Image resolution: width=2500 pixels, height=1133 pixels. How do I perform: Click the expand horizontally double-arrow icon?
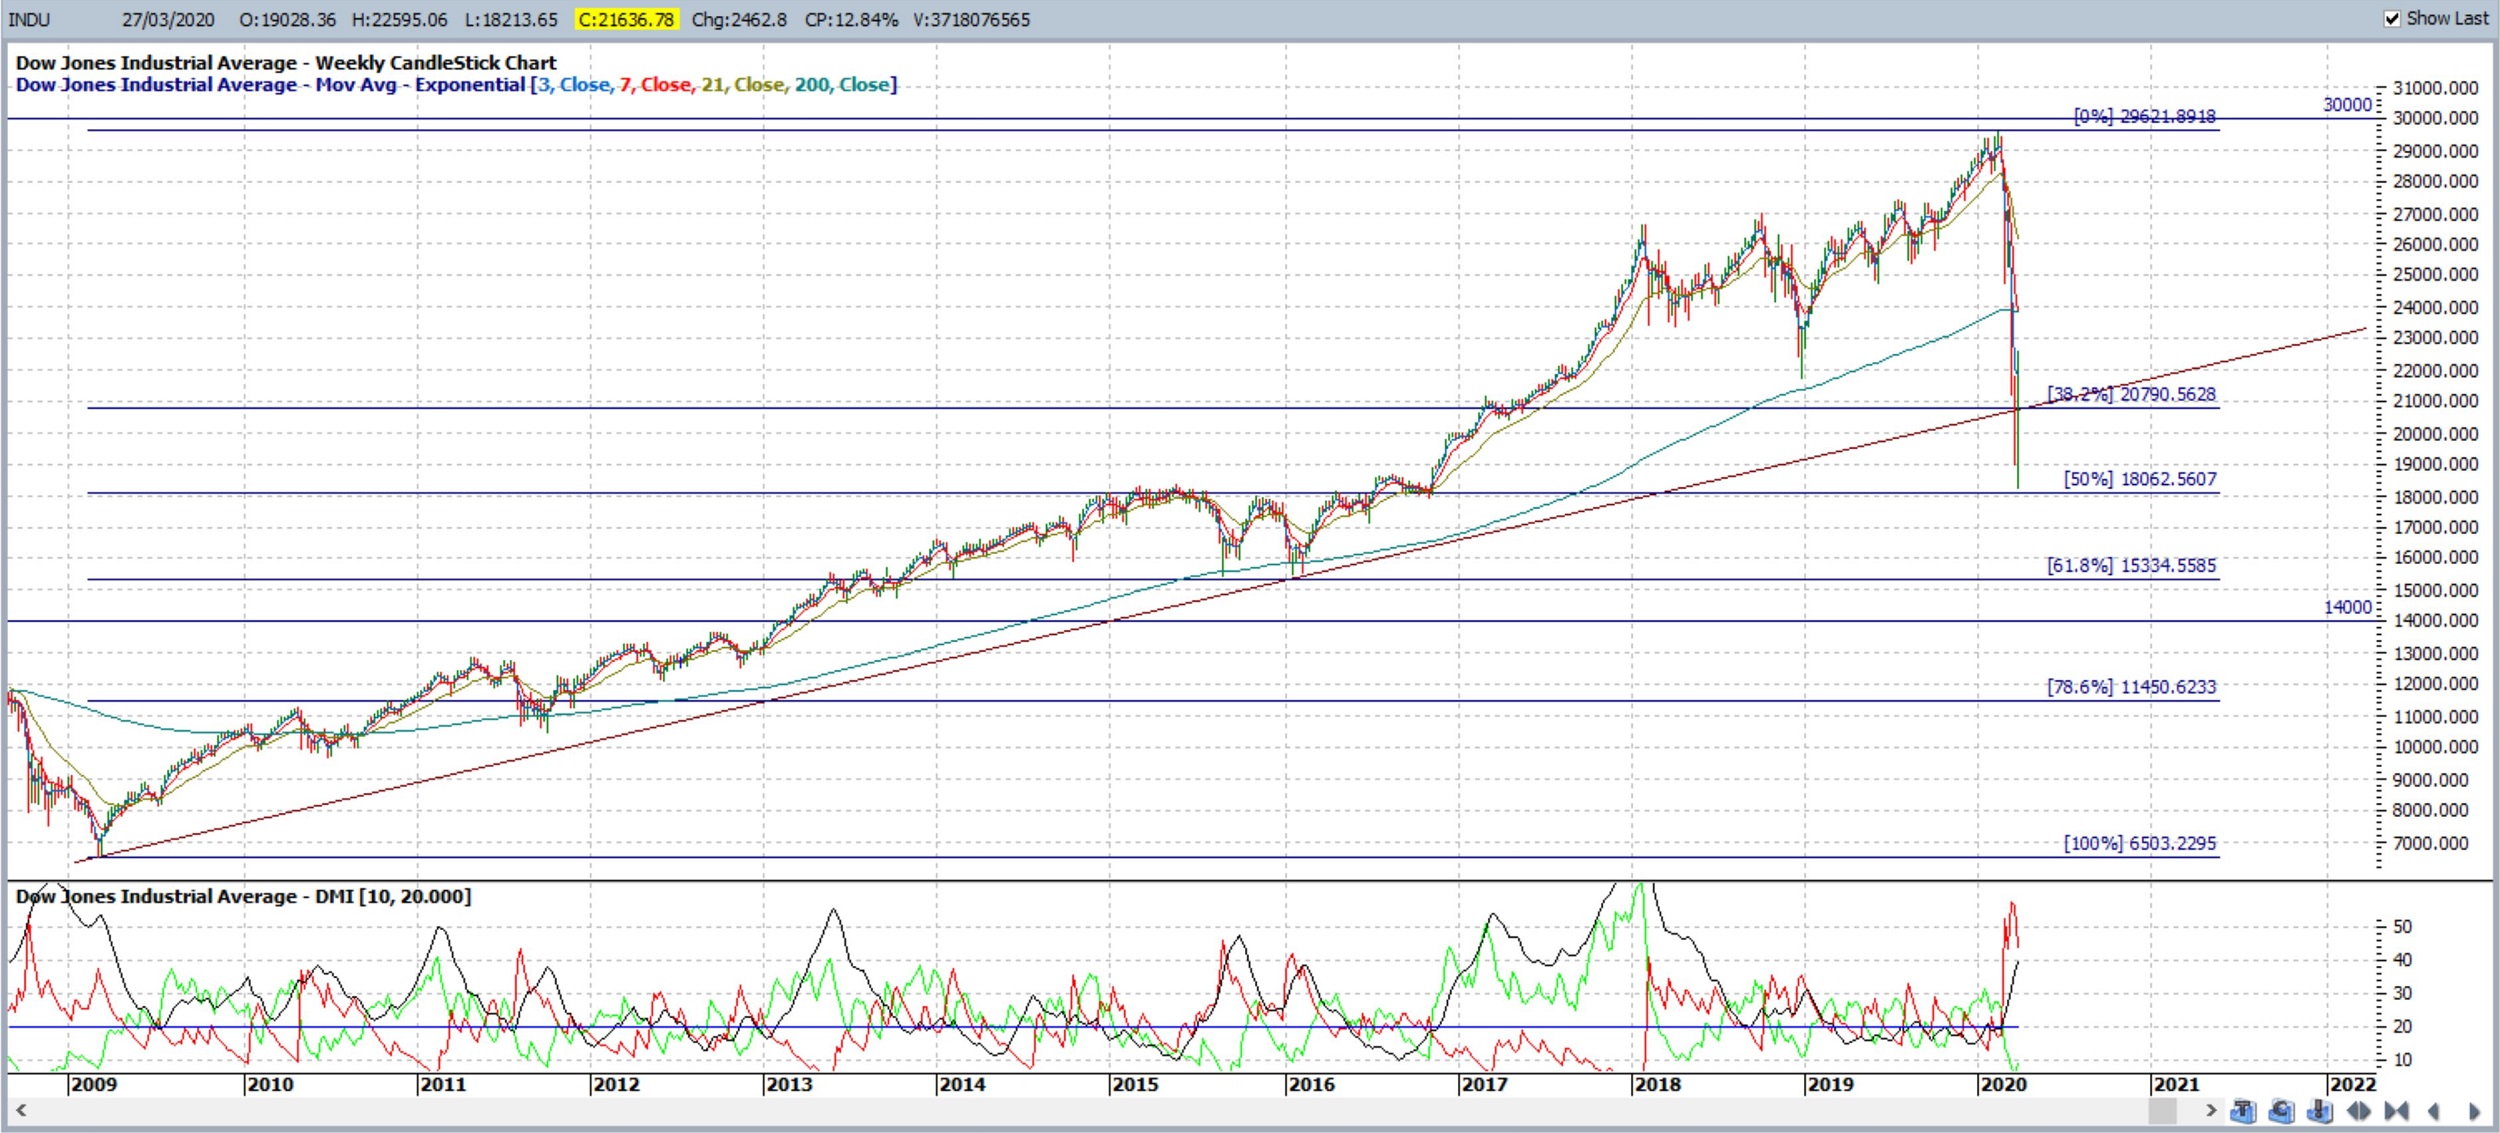click(2359, 1111)
